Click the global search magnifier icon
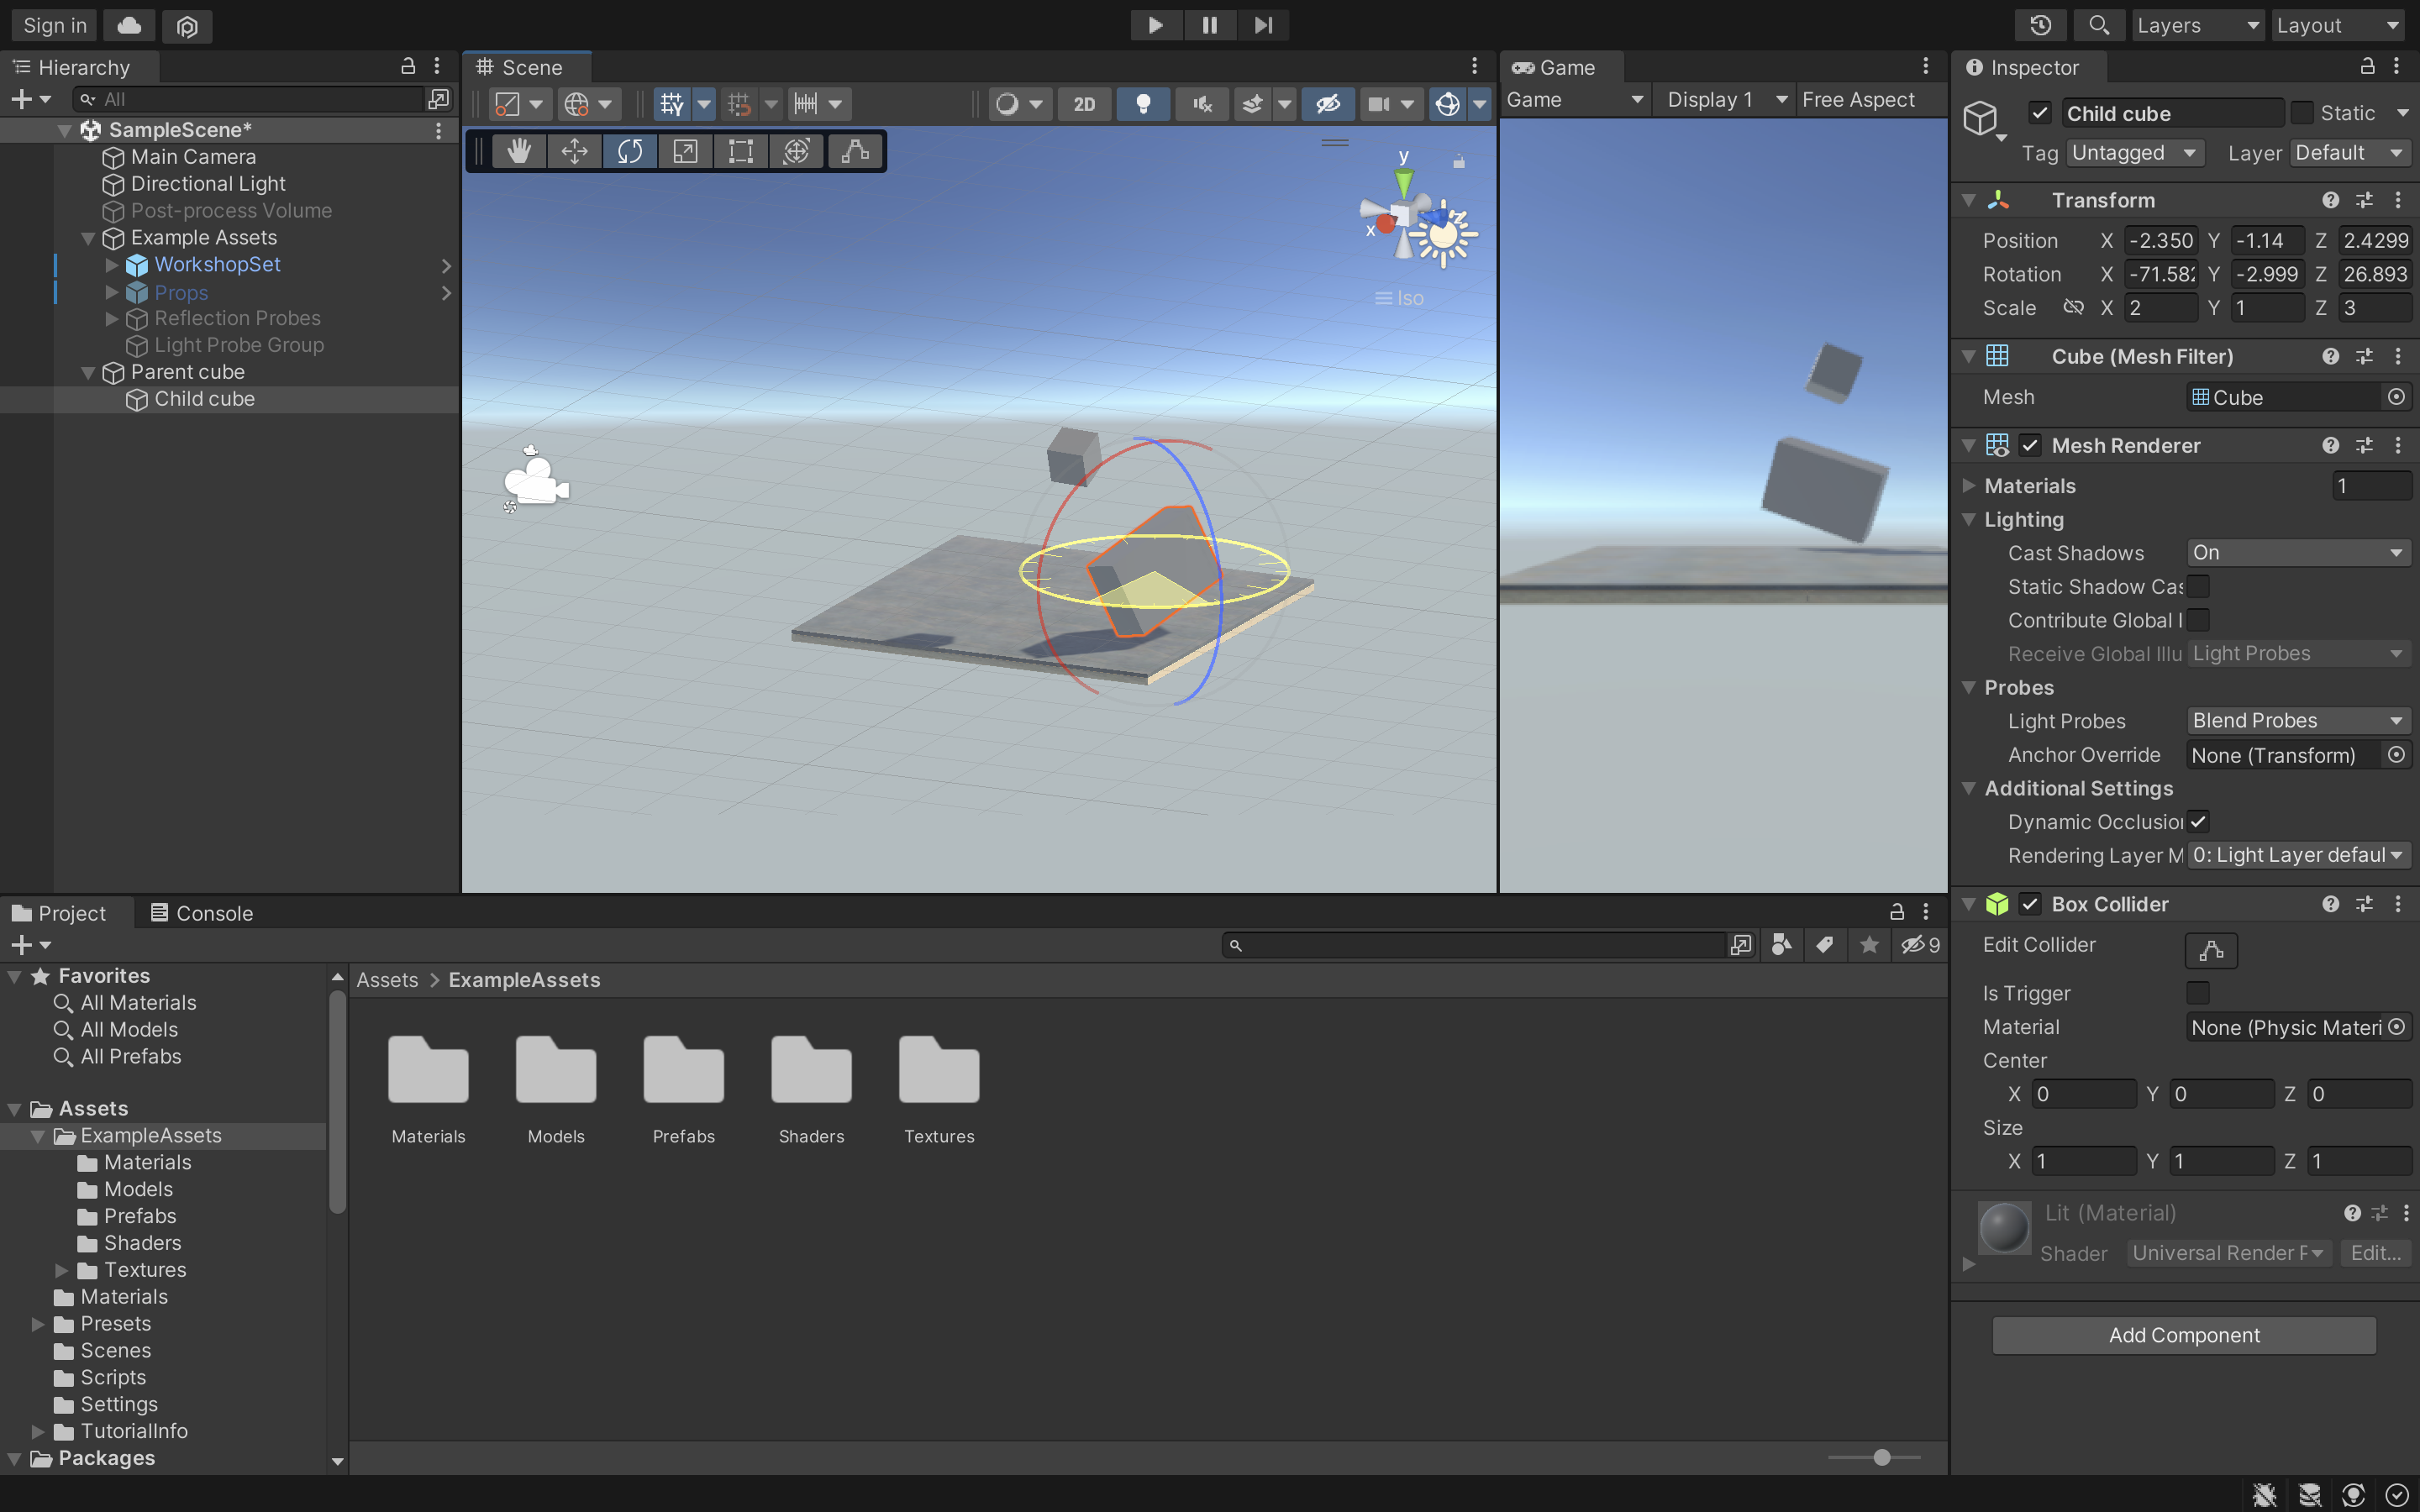This screenshot has width=2420, height=1512. [x=2099, y=25]
